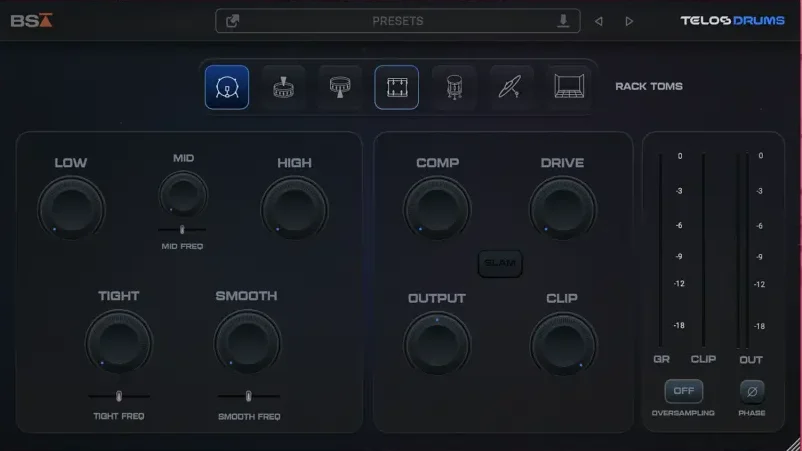Click the OVERSAMPLING label text
The width and height of the screenshot is (802, 451).
click(x=683, y=413)
